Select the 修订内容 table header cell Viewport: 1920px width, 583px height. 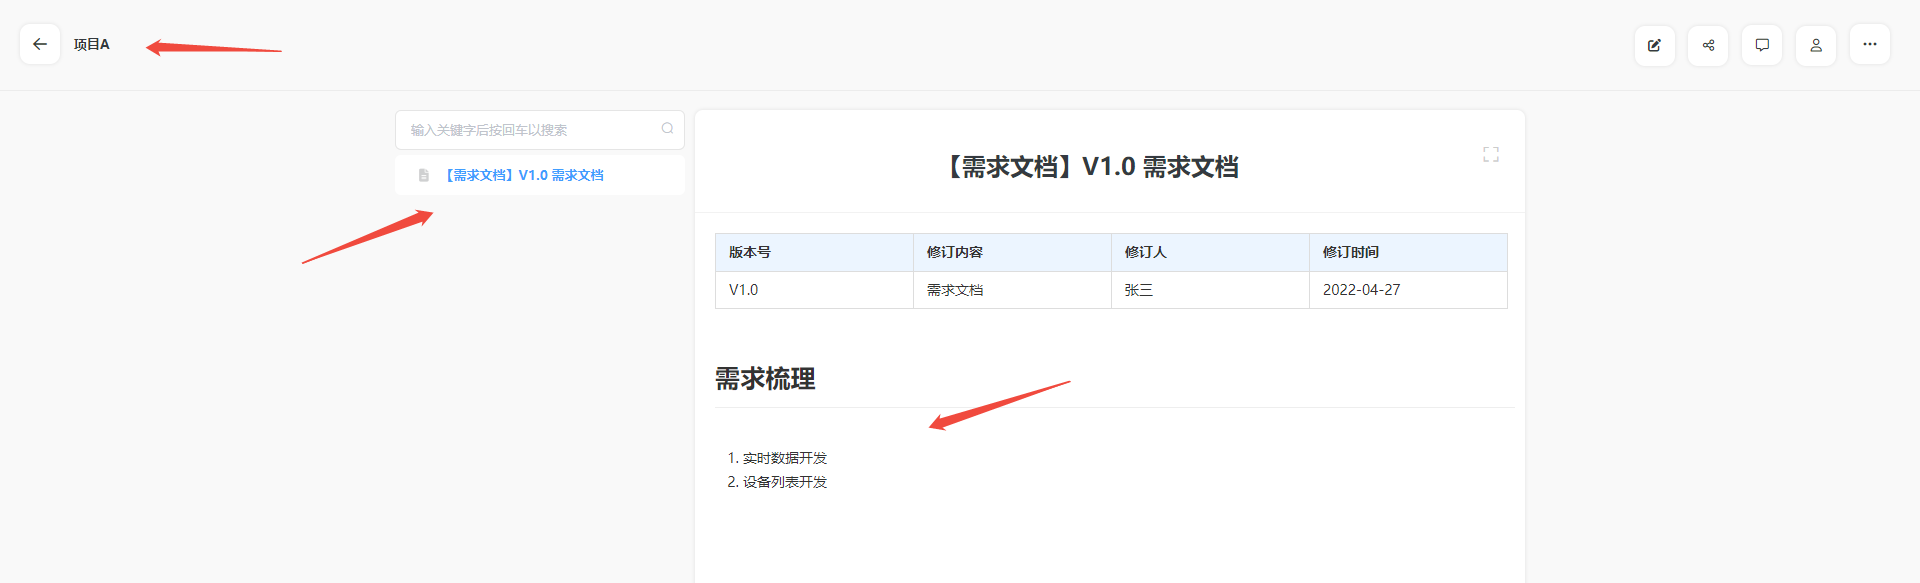pos(1012,252)
